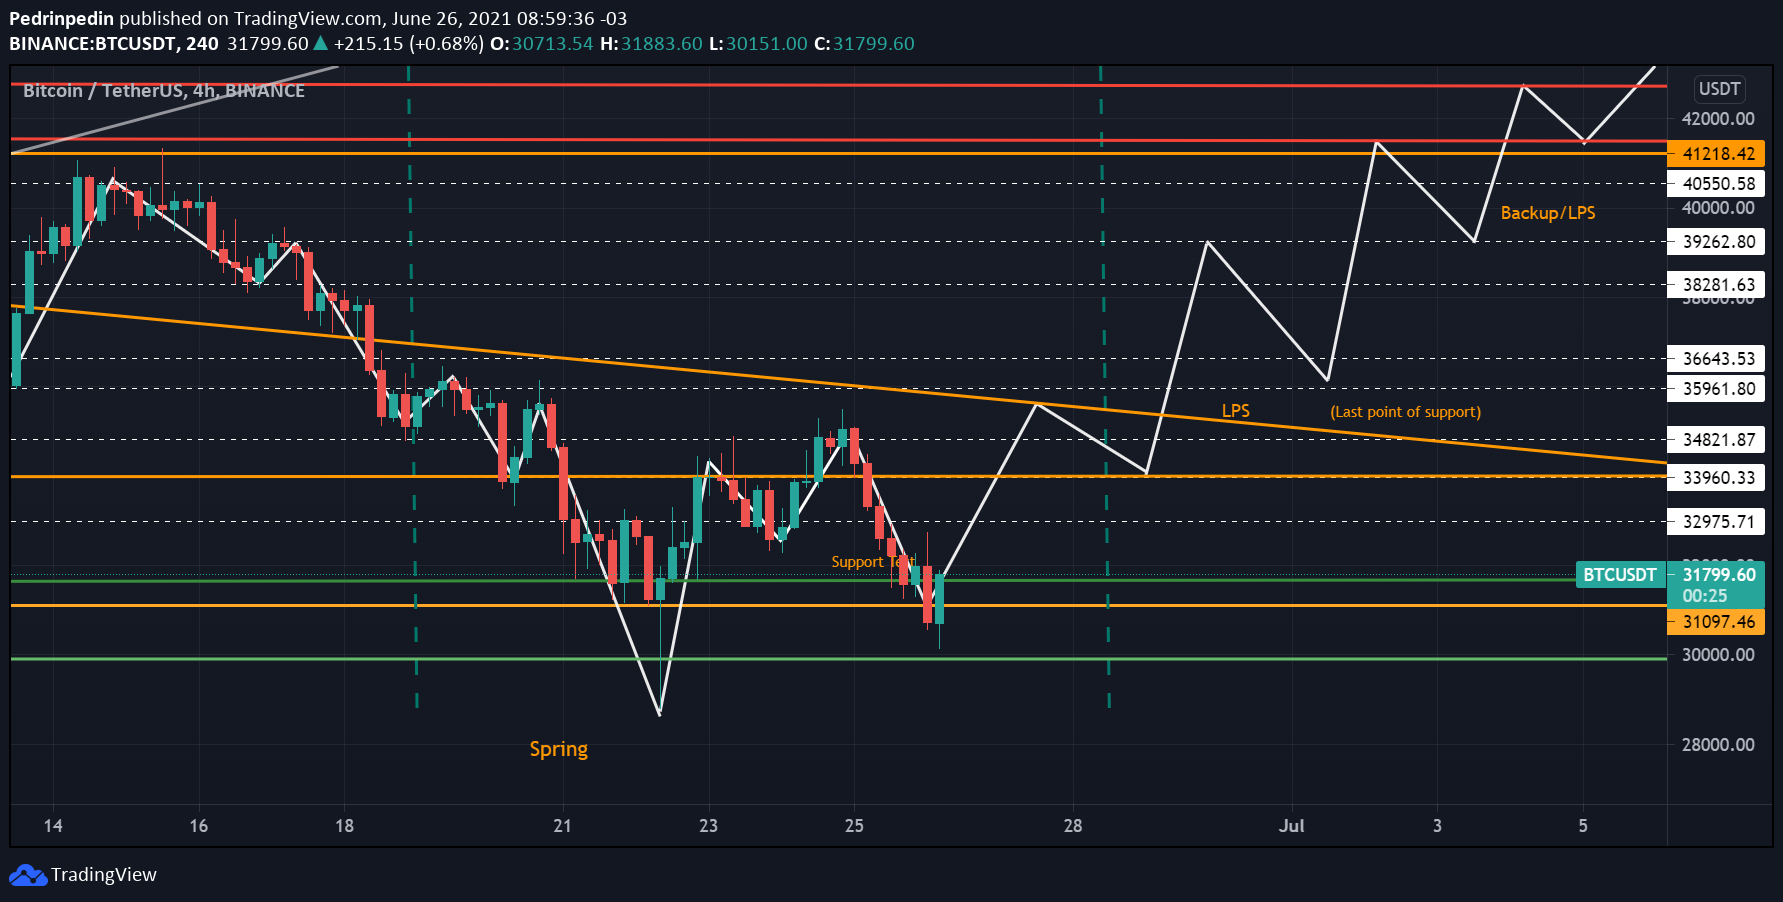Click the L:30151.00 low value

pyautogui.click(x=757, y=44)
